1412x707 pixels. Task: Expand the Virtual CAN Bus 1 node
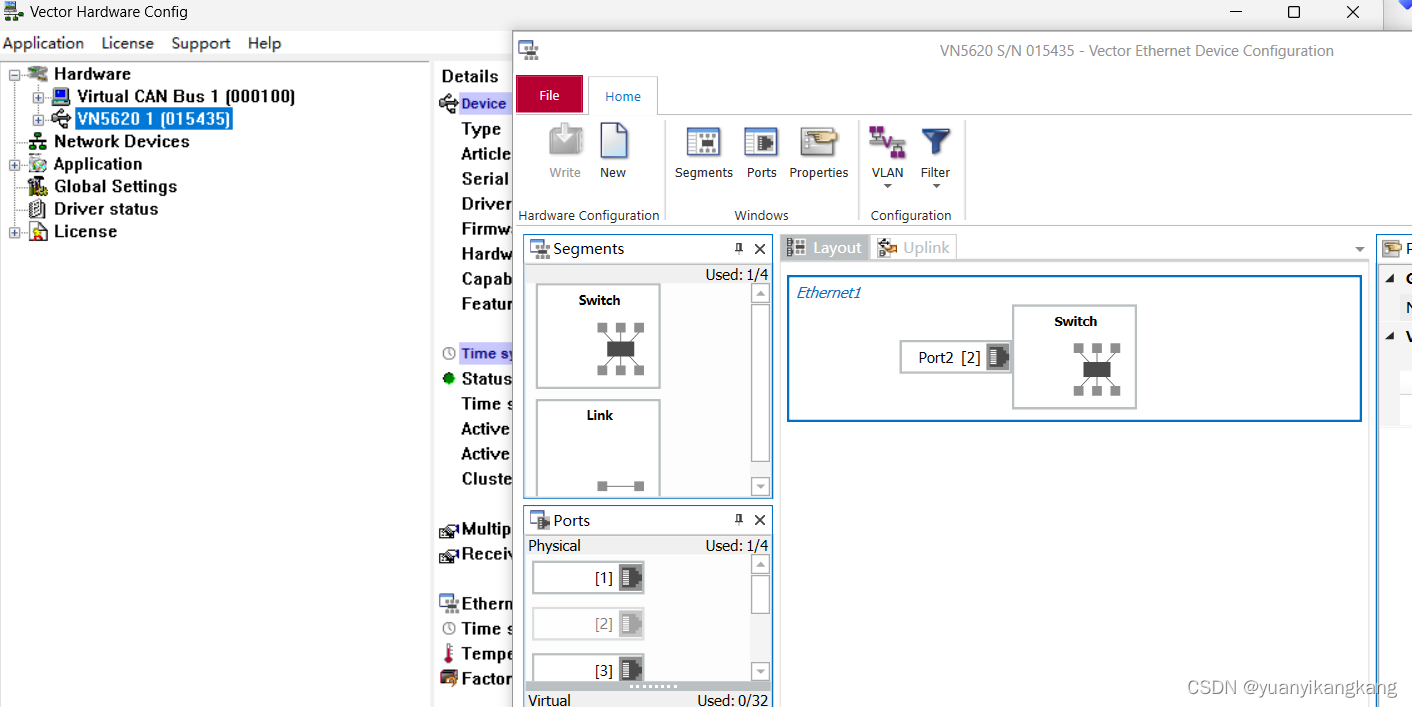tap(38, 97)
